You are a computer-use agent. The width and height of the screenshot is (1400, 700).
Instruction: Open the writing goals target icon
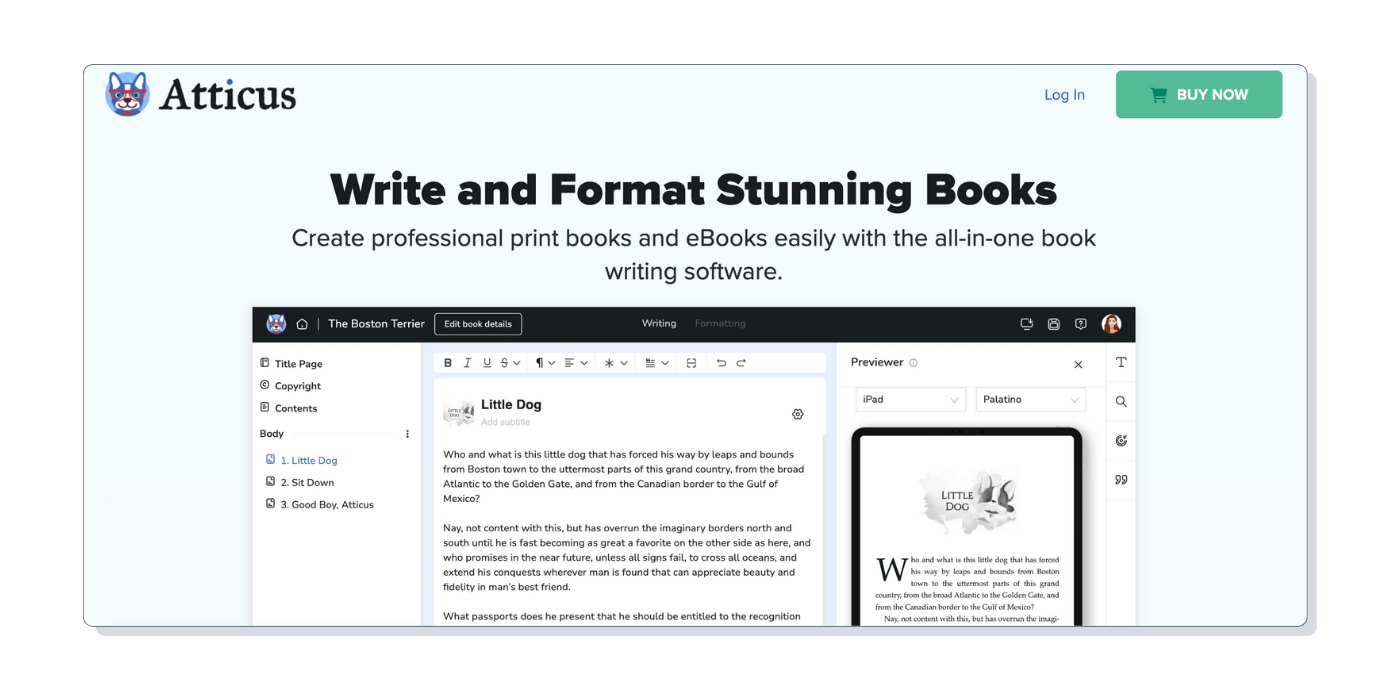(1121, 440)
